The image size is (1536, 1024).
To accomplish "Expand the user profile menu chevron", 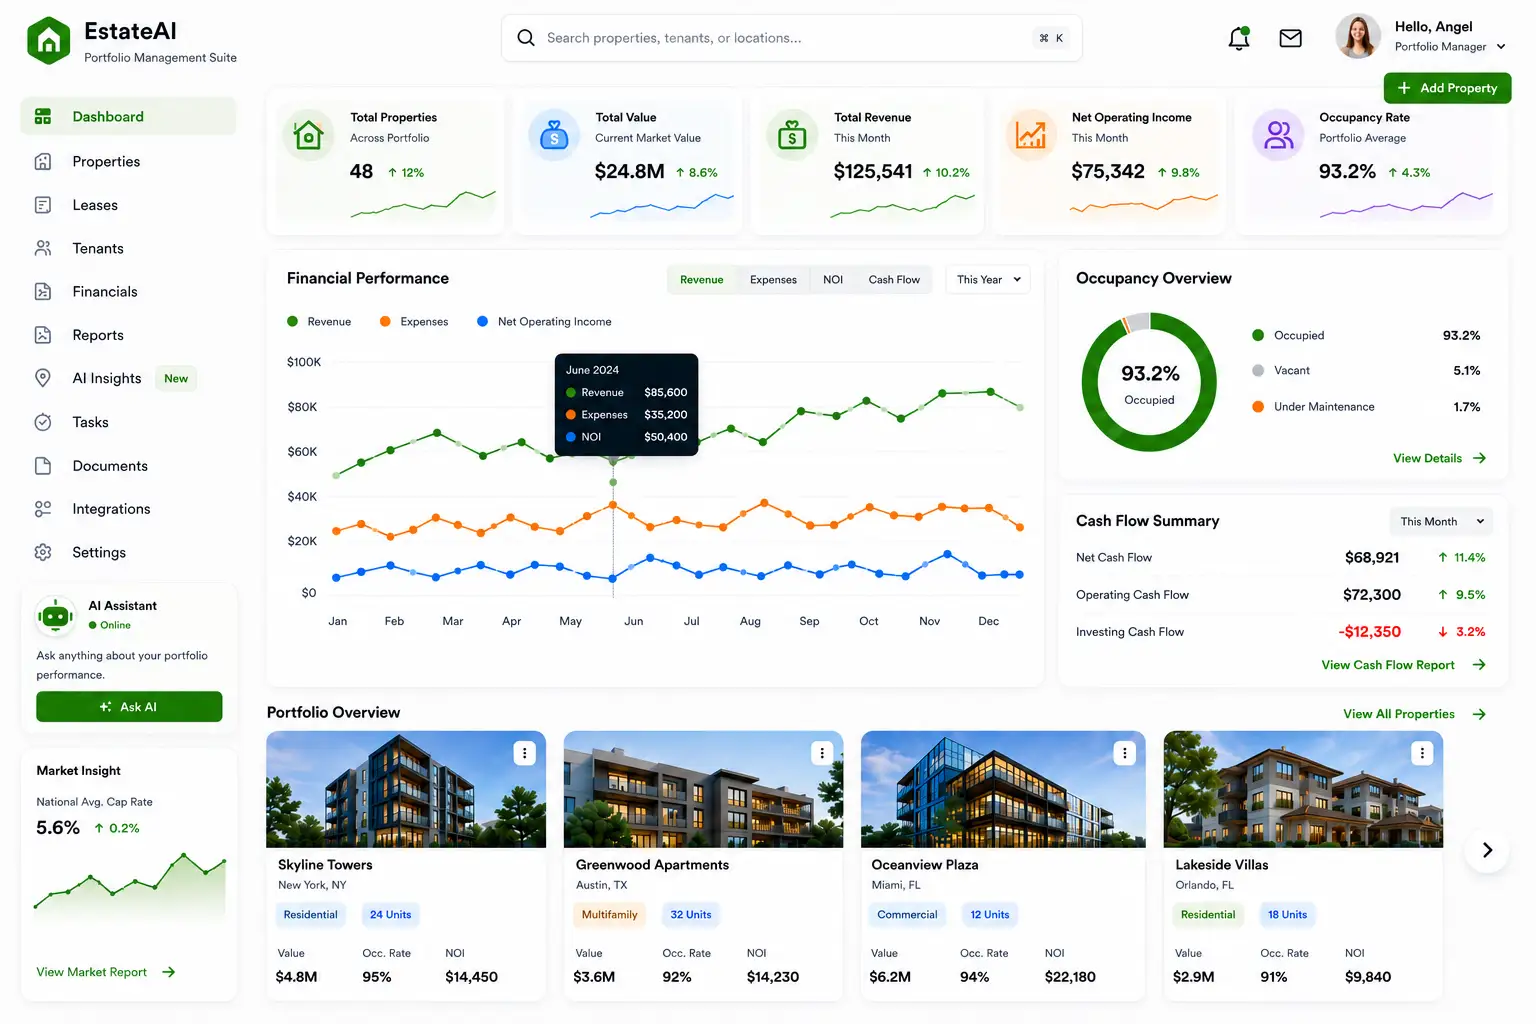I will point(1501,46).
